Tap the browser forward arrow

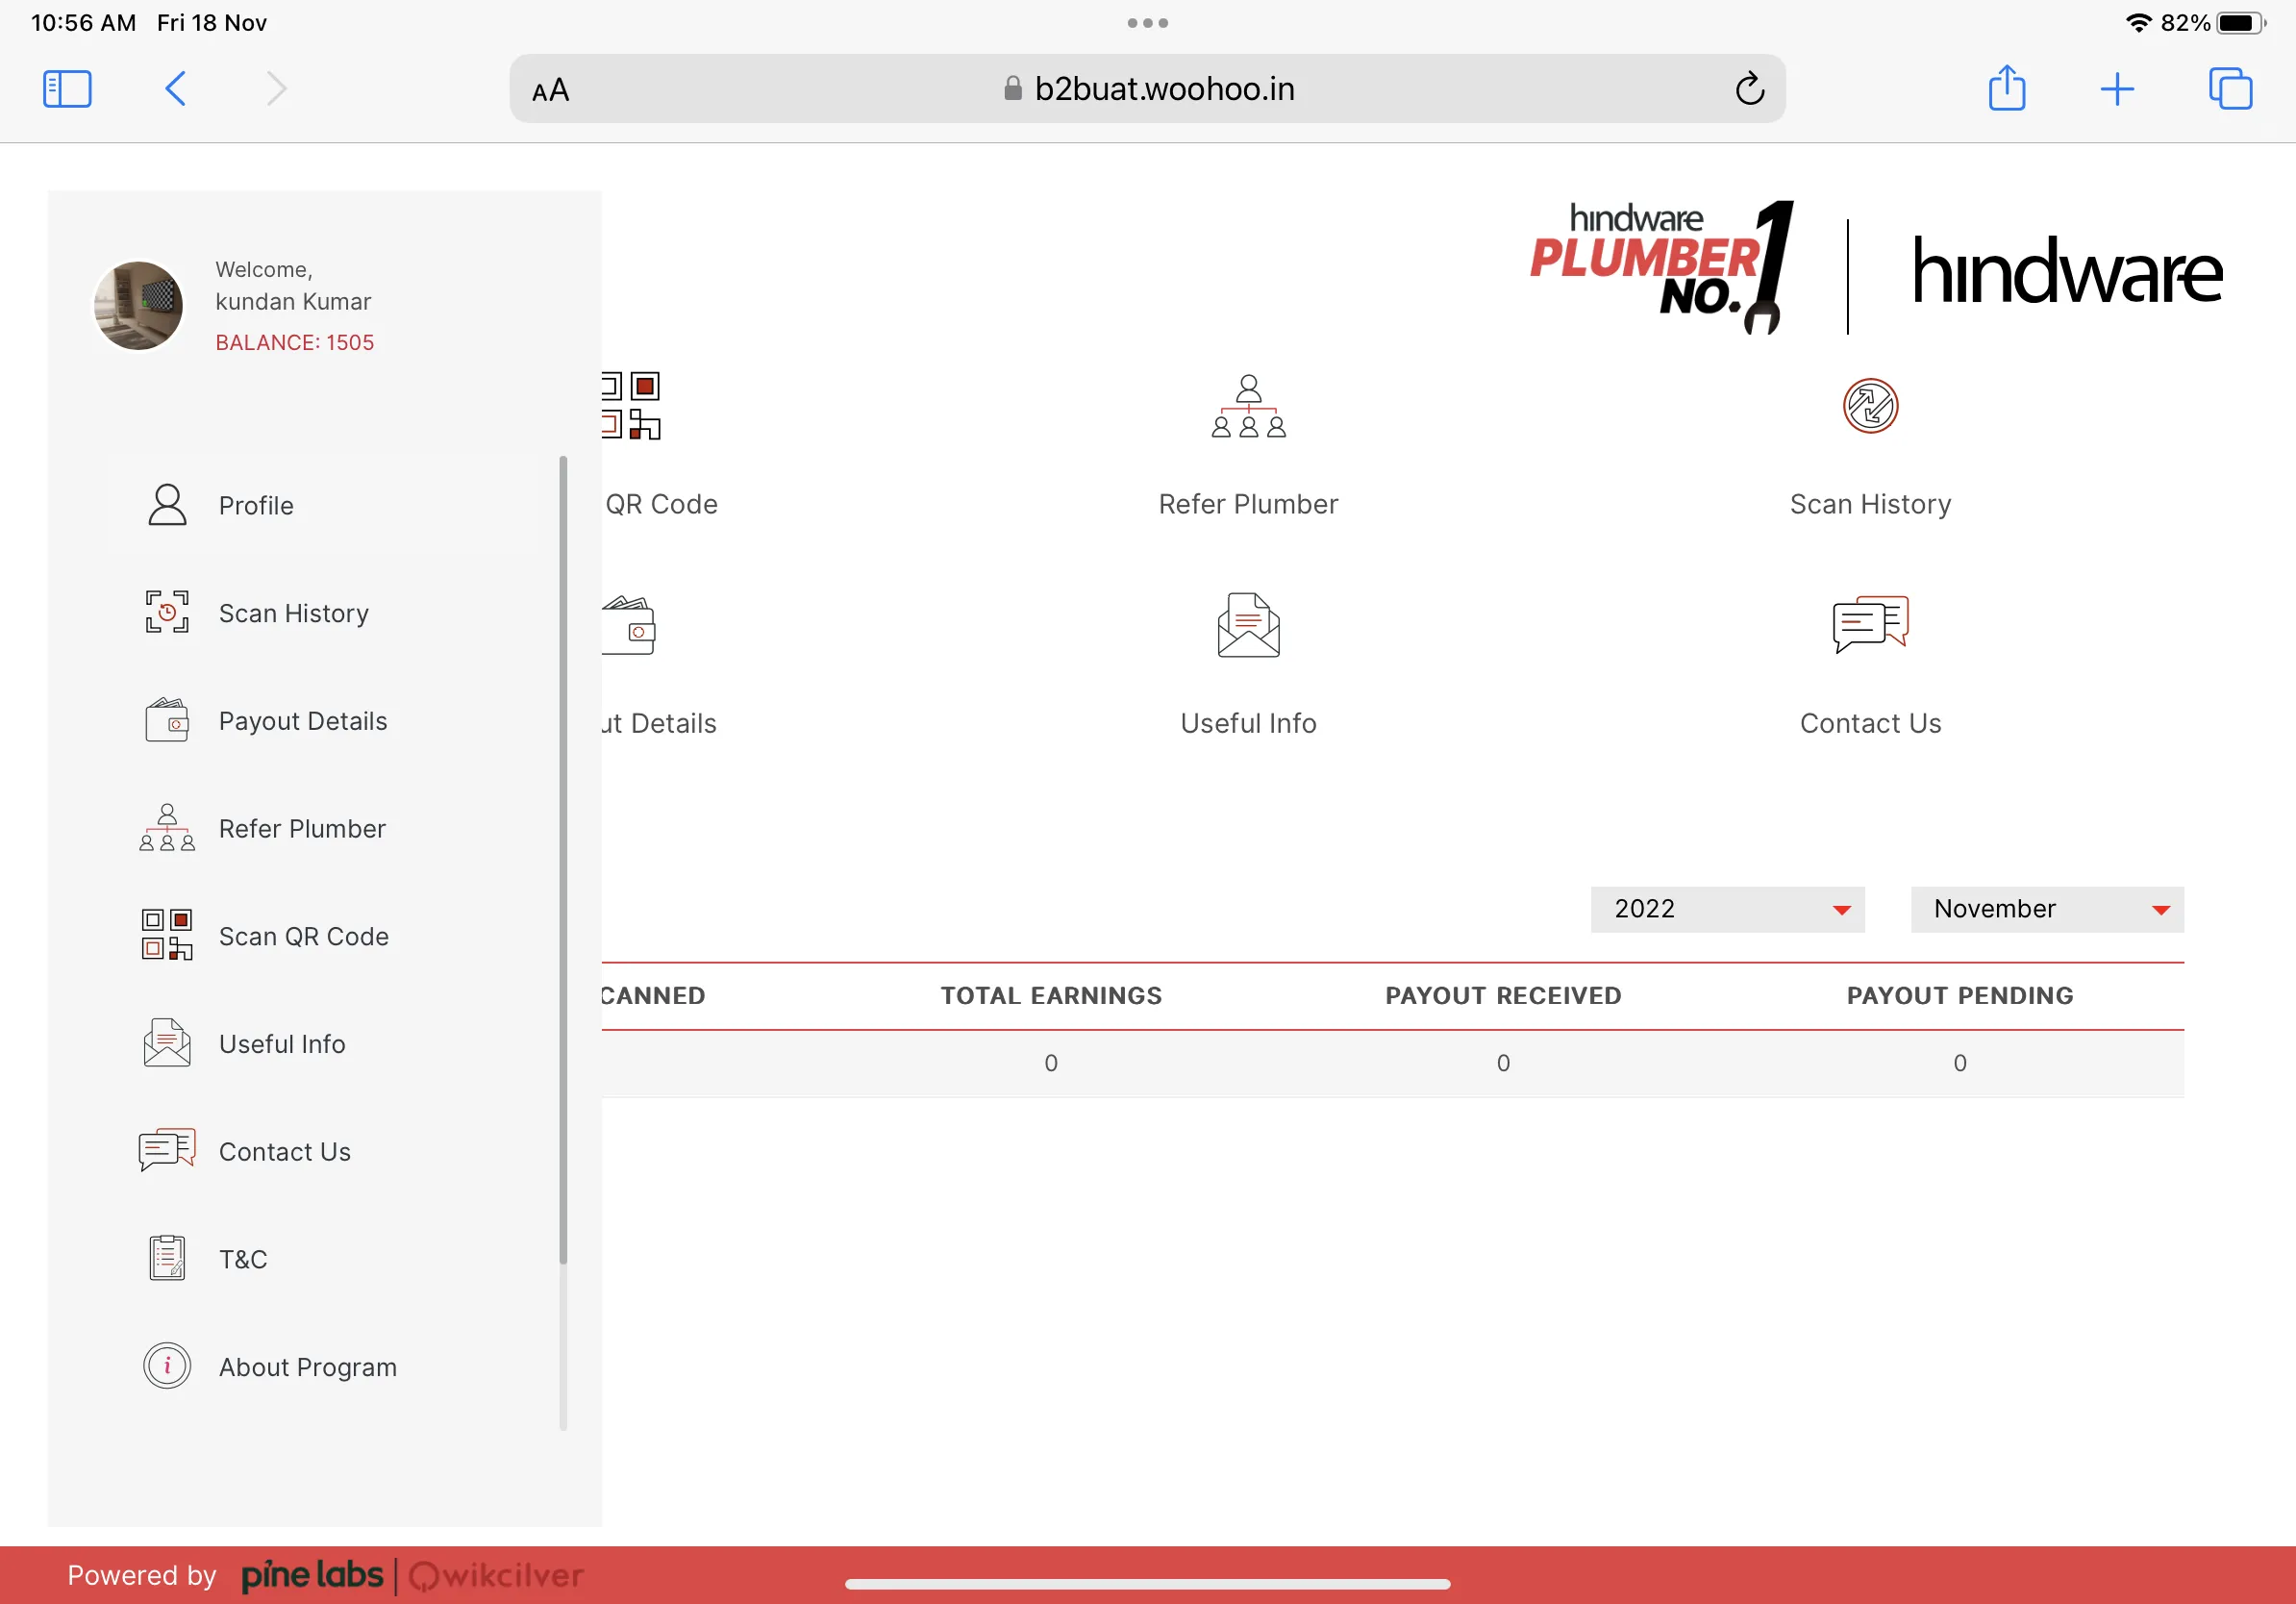(x=277, y=89)
